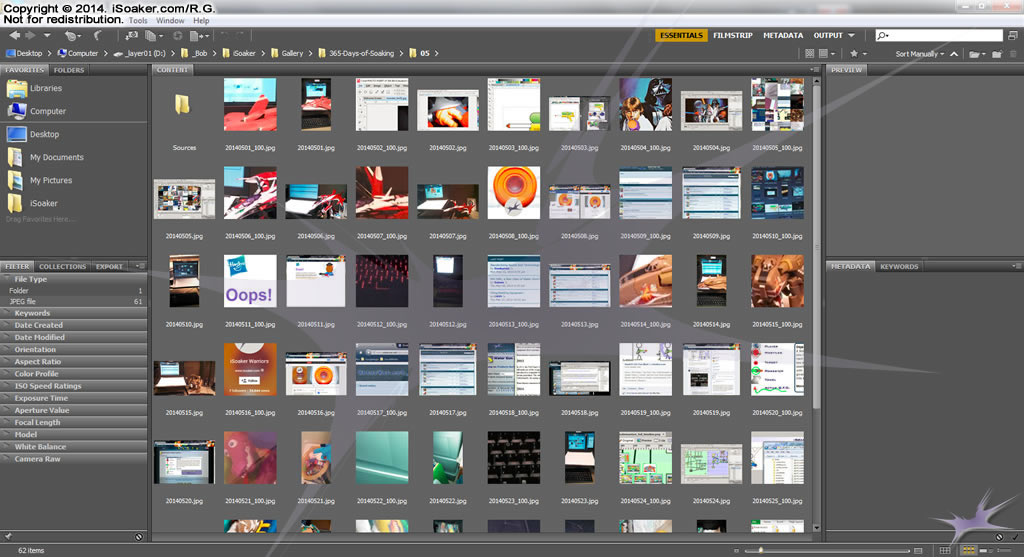Click the iSoaker path bar segment
1024x557 pixels.
(x=239, y=54)
